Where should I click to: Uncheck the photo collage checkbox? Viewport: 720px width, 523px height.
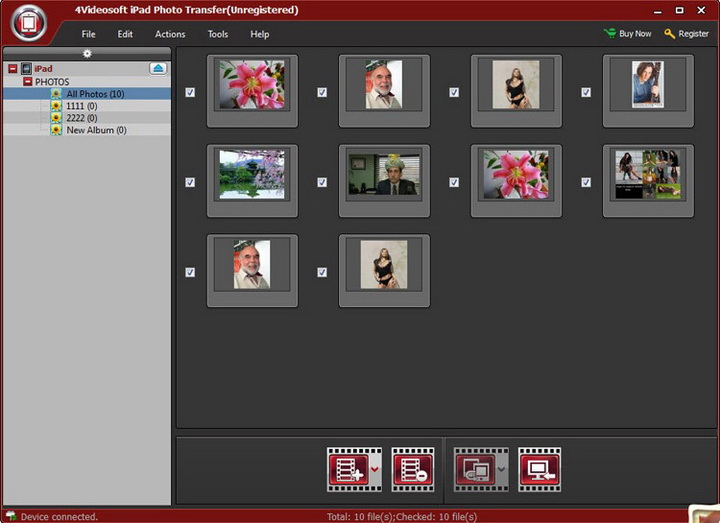tap(586, 183)
